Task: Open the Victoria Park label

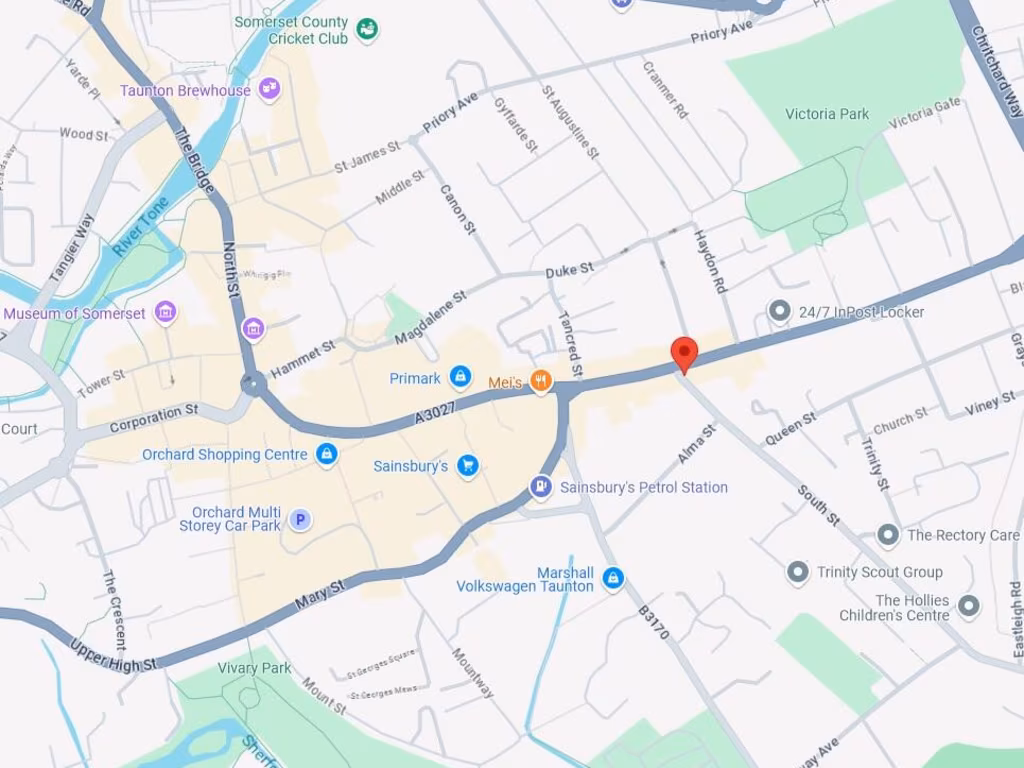Action: point(827,114)
